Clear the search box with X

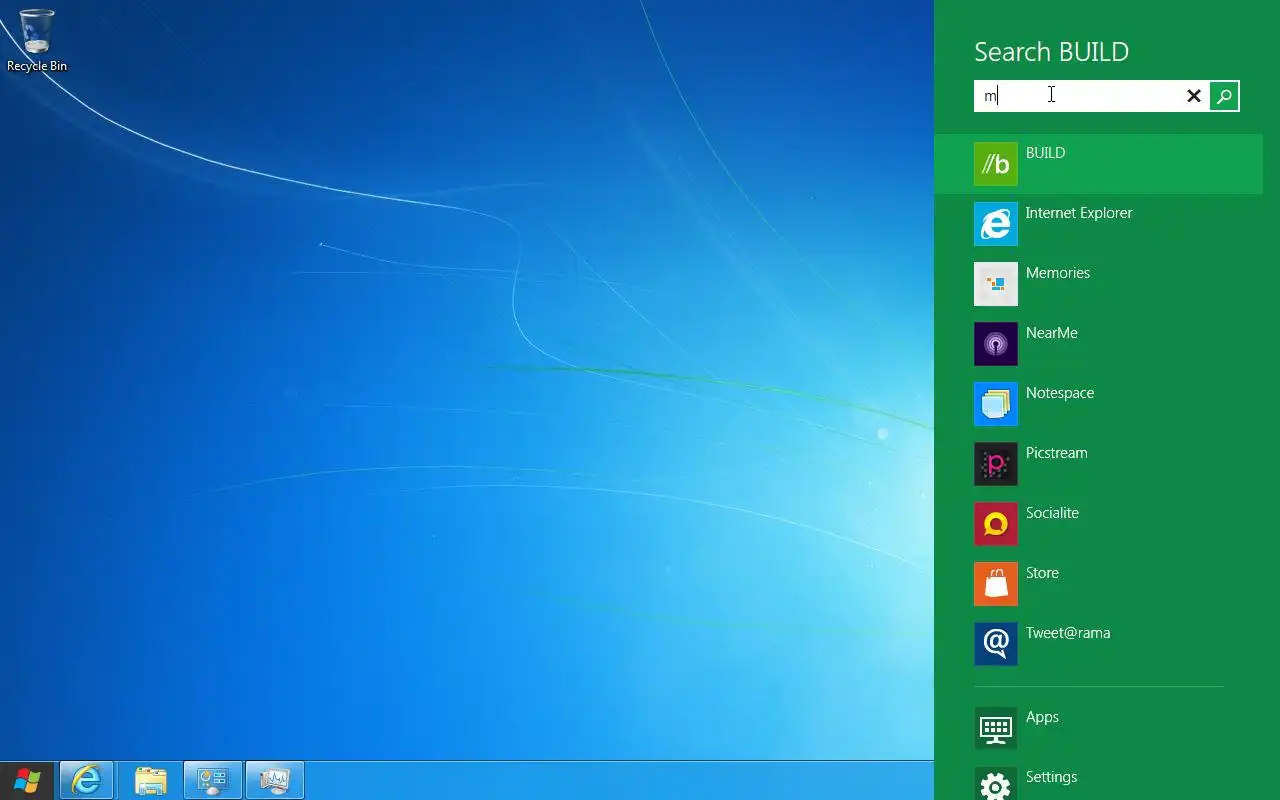point(1194,96)
